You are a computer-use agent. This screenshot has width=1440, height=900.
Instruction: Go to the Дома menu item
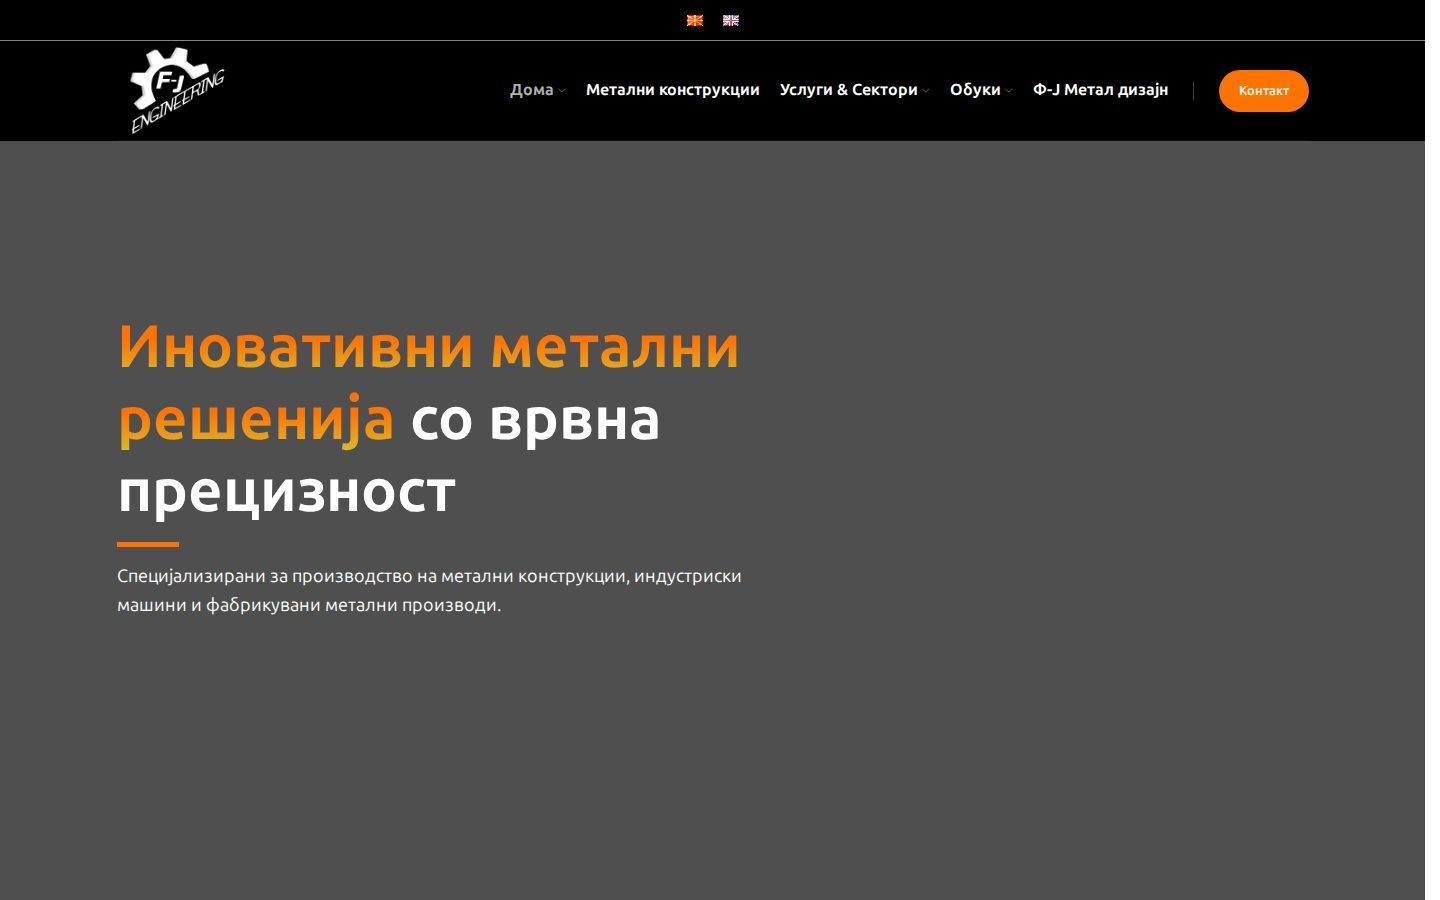[x=531, y=90]
